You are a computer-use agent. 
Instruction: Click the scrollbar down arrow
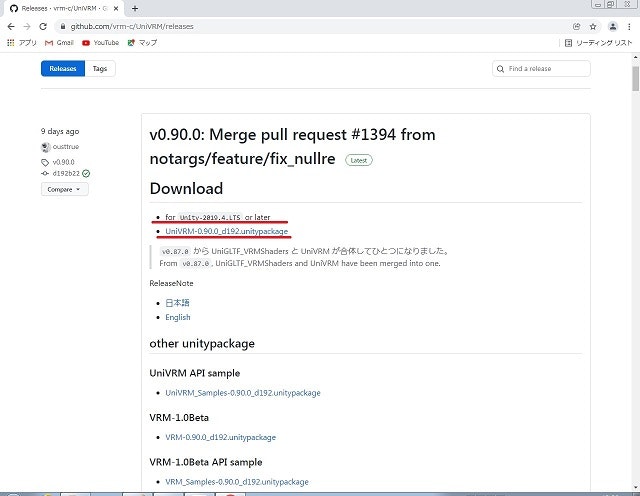pos(636,487)
